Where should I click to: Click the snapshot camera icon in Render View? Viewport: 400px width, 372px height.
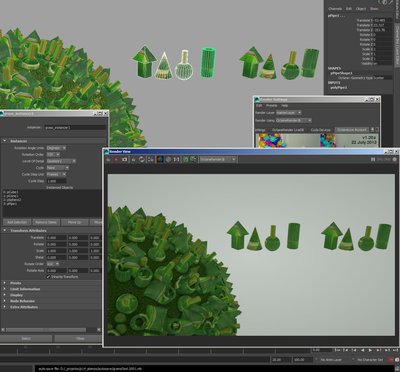[125, 160]
